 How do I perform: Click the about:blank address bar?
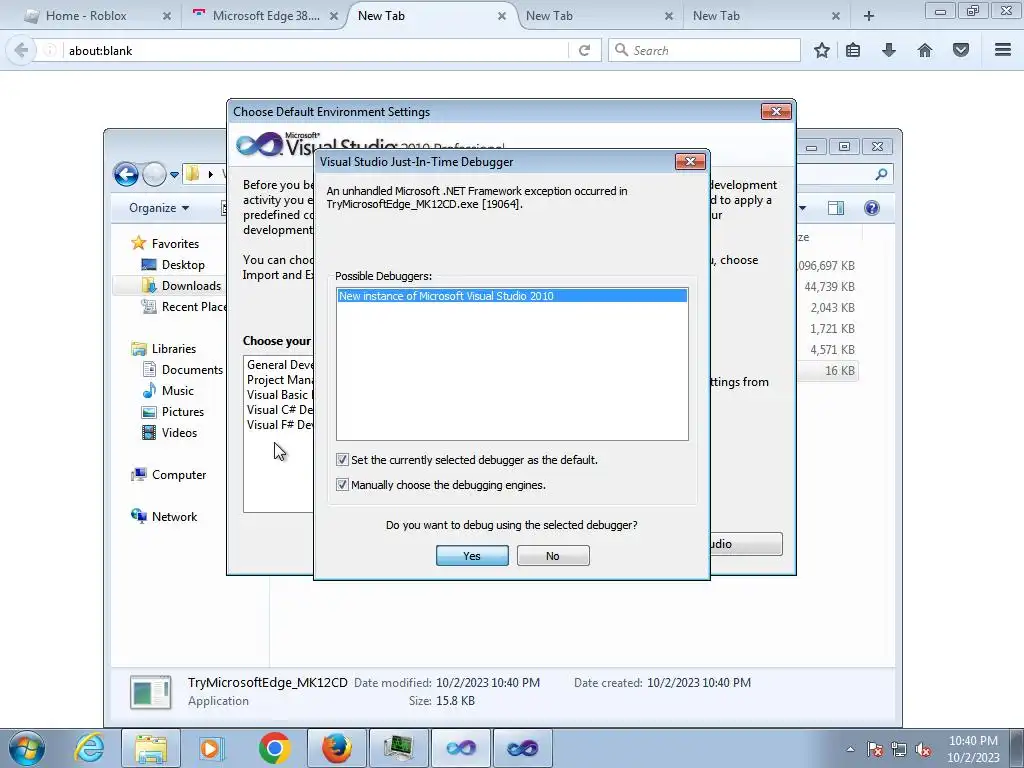pos(317,50)
